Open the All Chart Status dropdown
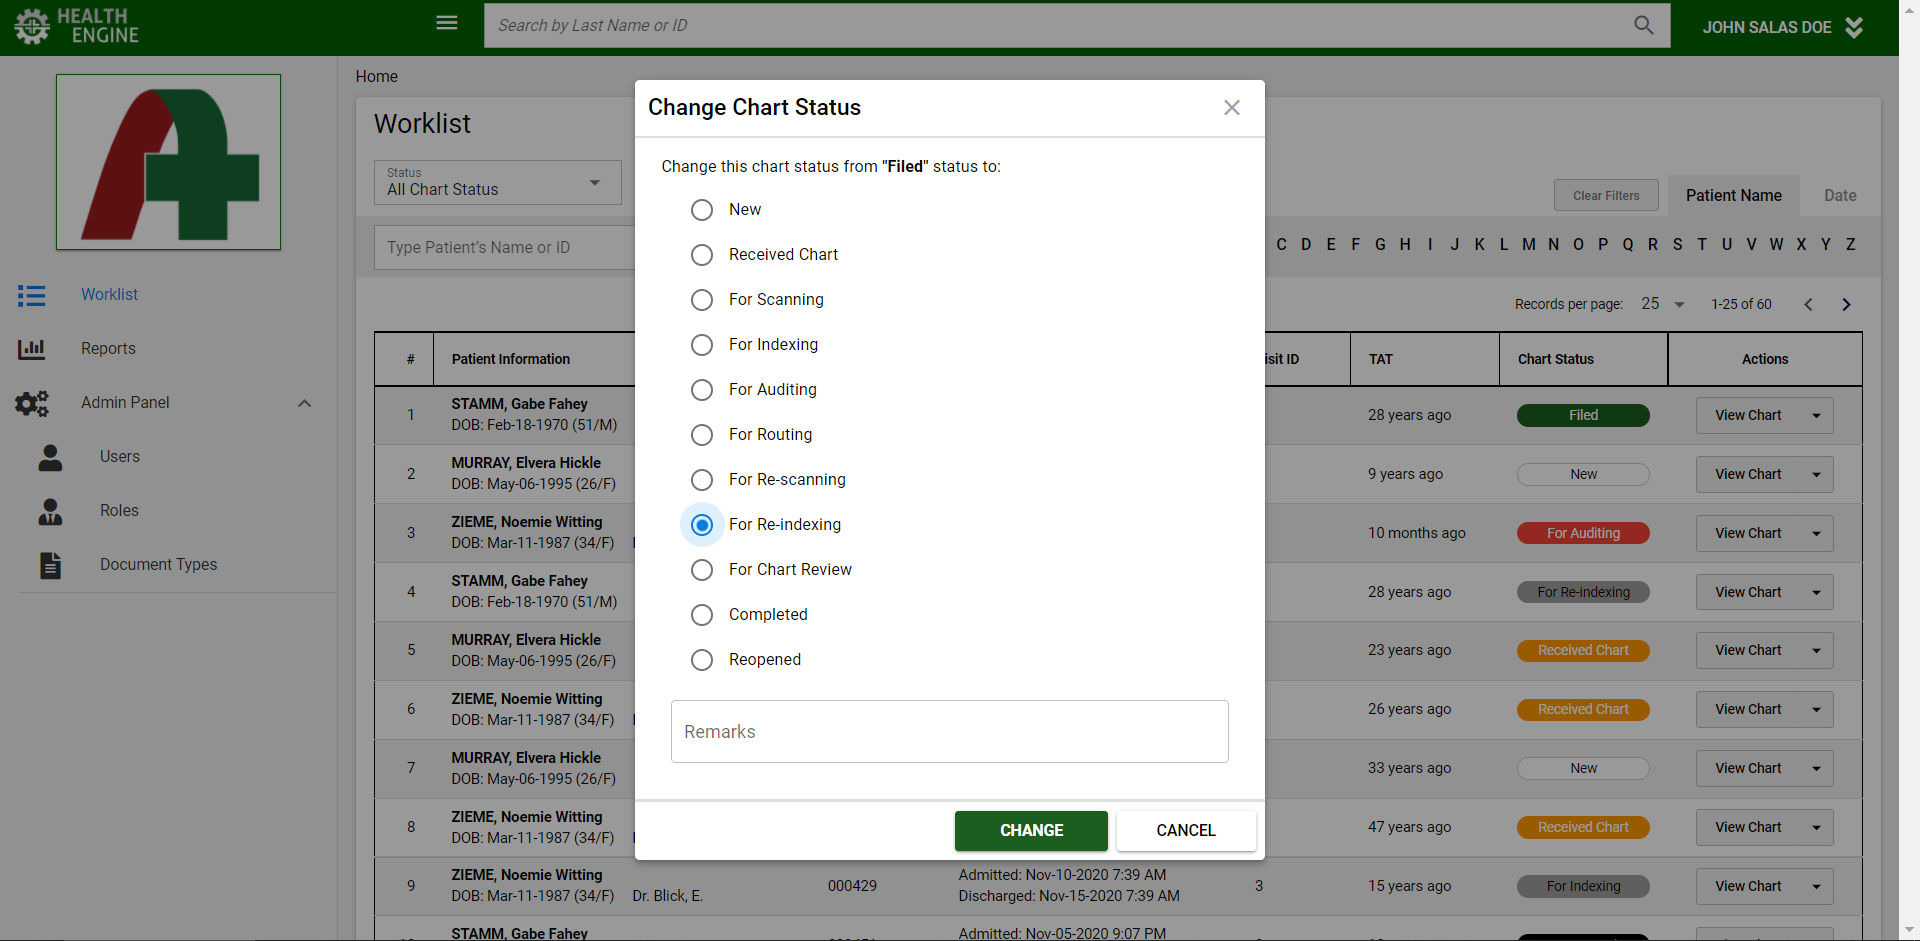The image size is (1920, 941). click(498, 183)
